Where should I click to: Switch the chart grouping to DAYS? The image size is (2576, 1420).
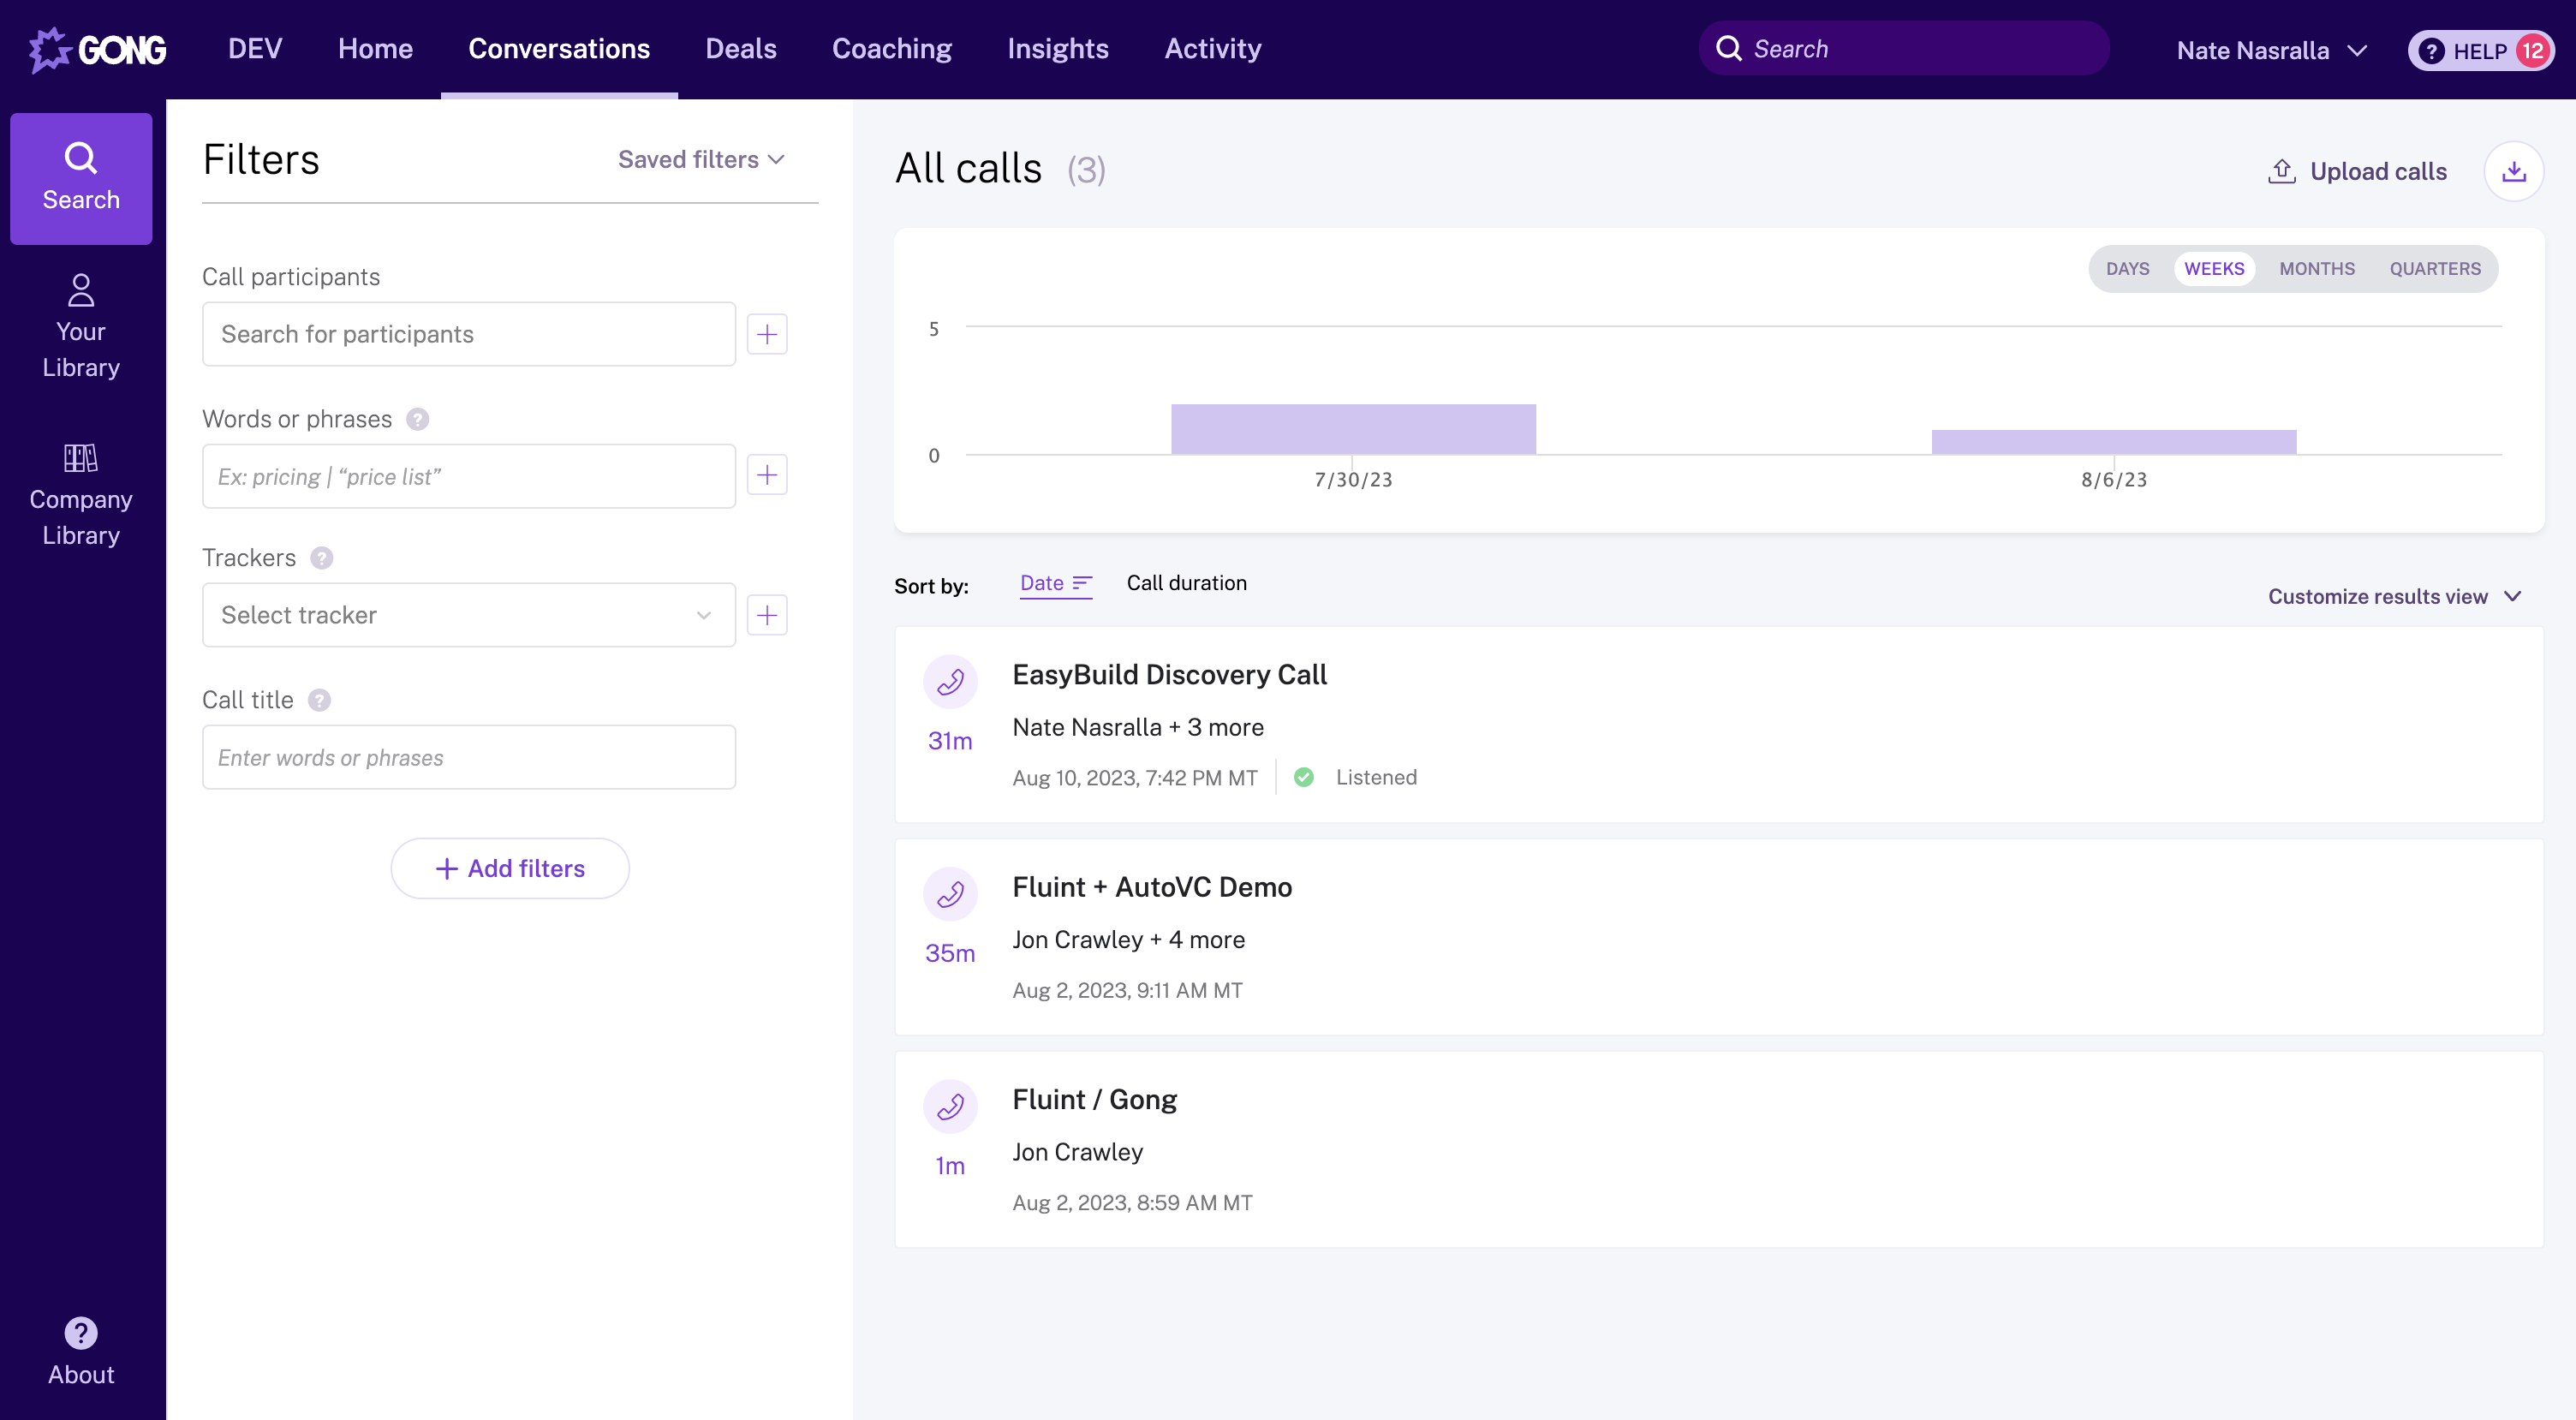pyautogui.click(x=2127, y=269)
